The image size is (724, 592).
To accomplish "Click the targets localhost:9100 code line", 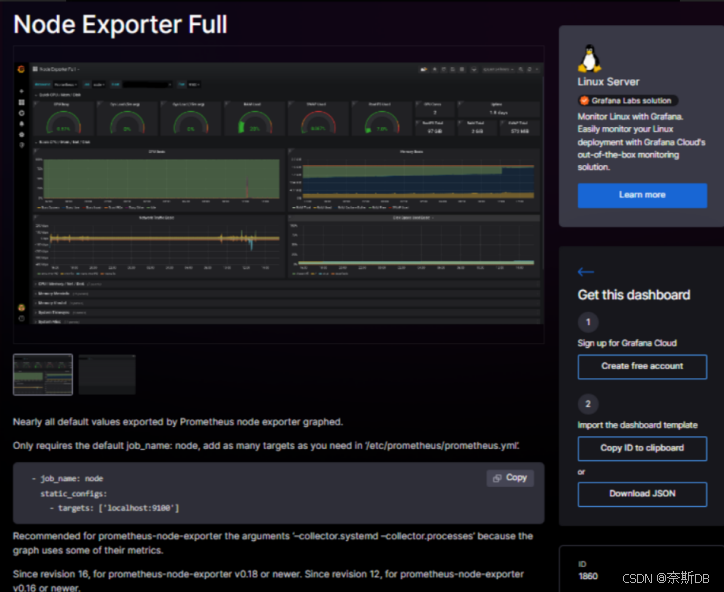I will [115, 508].
